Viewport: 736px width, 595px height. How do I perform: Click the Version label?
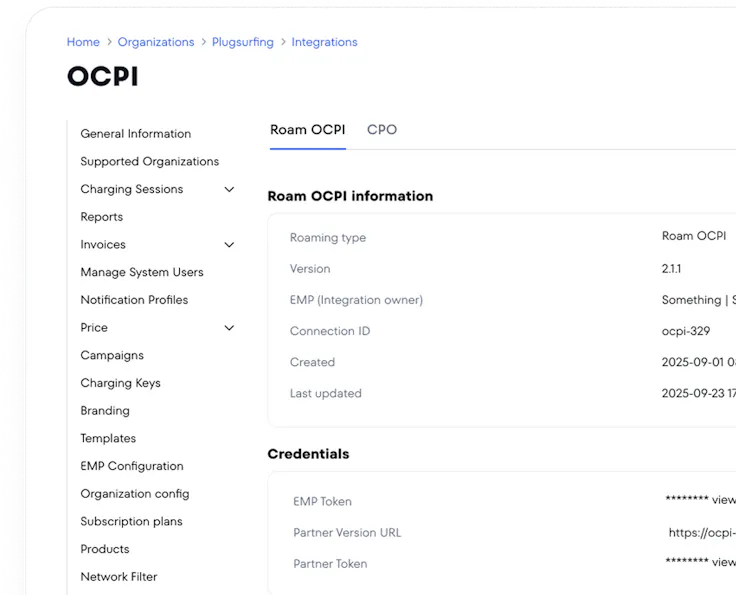coord(310,269)
